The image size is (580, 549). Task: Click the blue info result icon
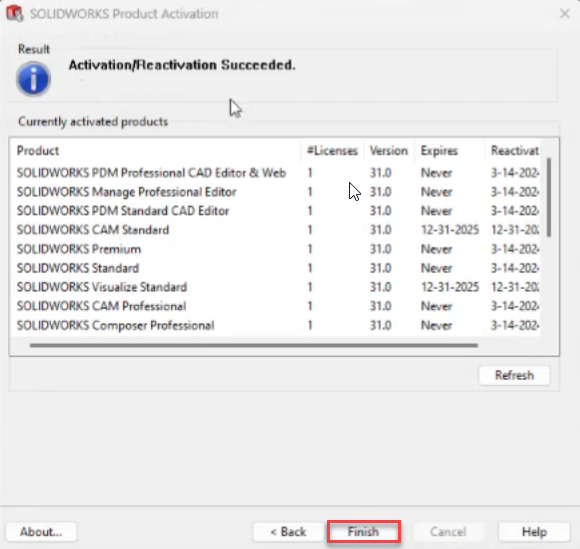coord(33,79)
